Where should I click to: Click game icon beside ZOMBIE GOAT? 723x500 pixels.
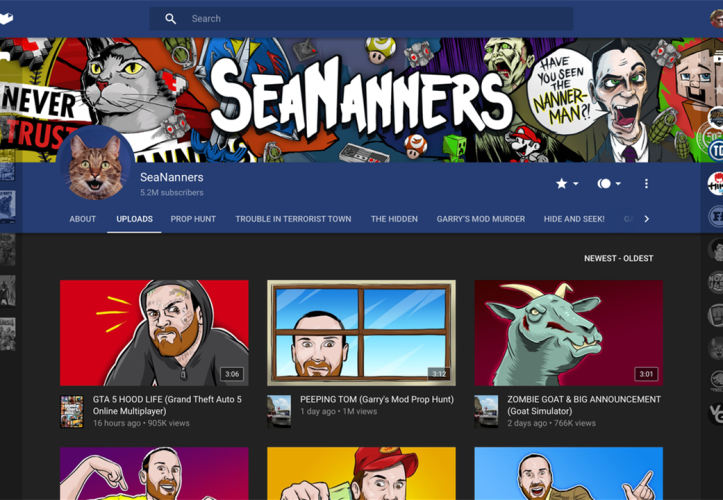tap(486, 411)
